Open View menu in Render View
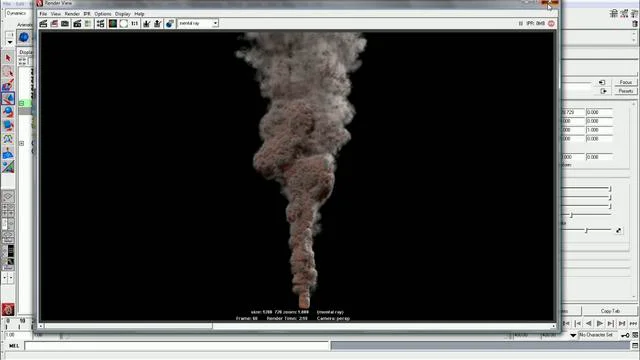This screenshot has width=640, height=360. pyautogui.click(x=56, y=14)
